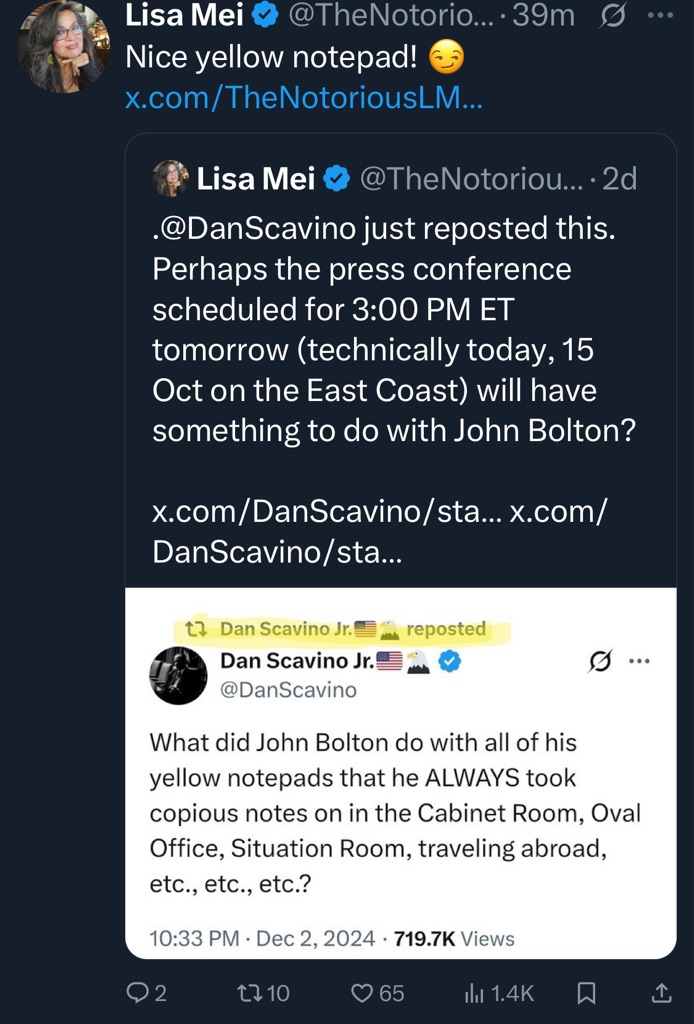Tap the three-dot menu inside the screenshot
The width and height of the screenshot is (694, 1024).
click(638, 661)
